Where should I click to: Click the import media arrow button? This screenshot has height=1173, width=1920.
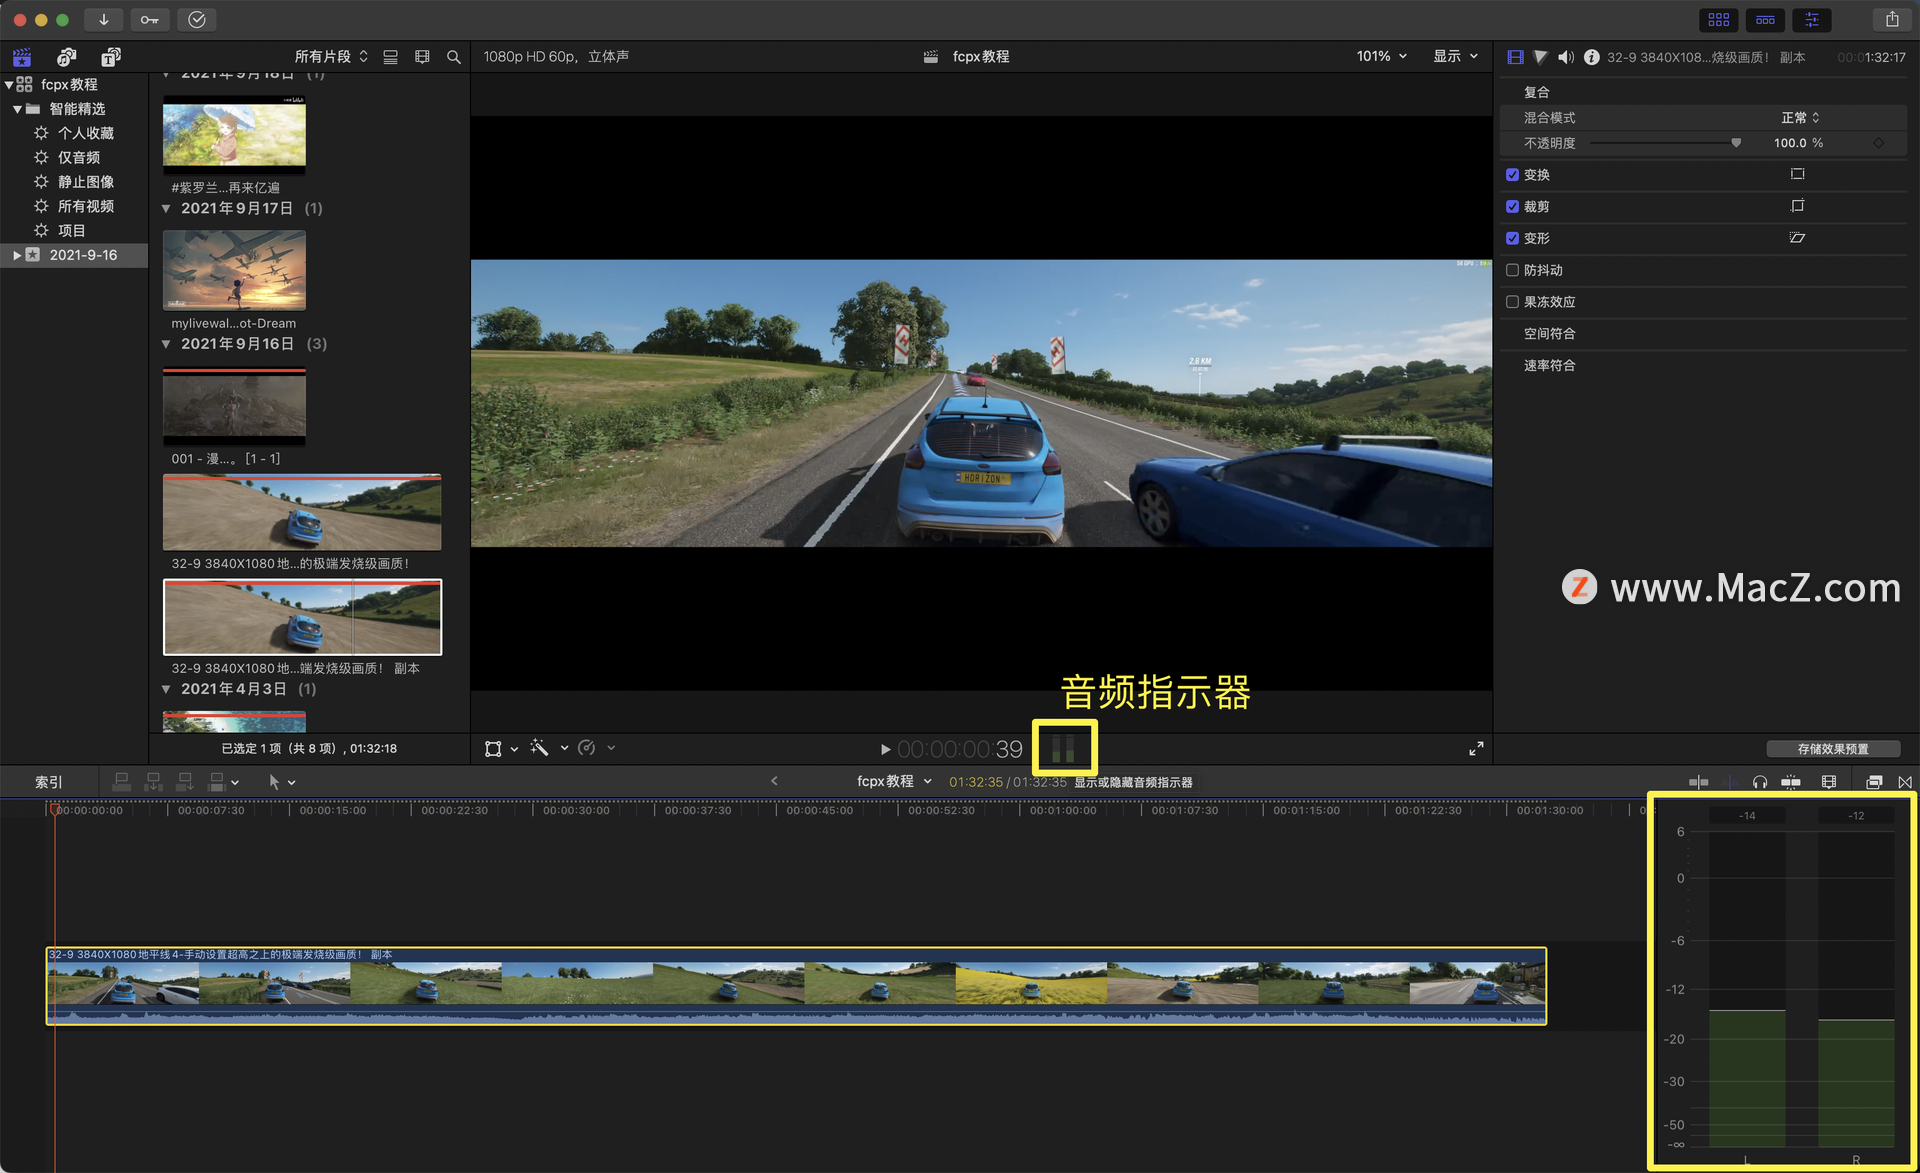[x=103, y=19]
